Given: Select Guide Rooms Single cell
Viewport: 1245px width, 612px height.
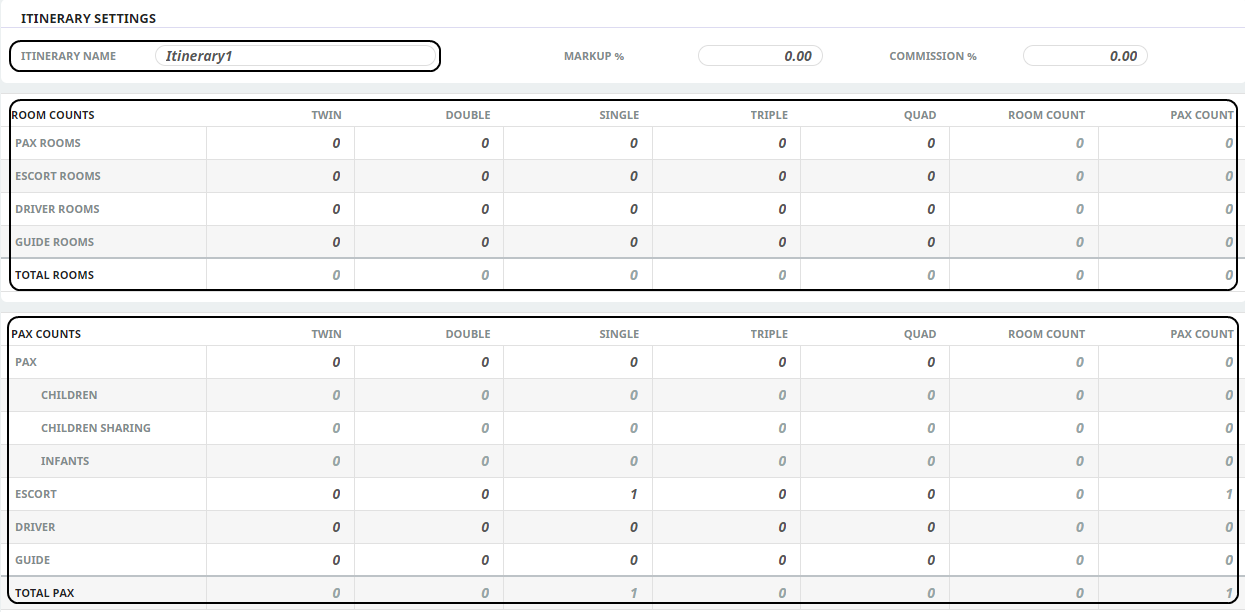Looking at the screenshot, I should coord(578,242).
